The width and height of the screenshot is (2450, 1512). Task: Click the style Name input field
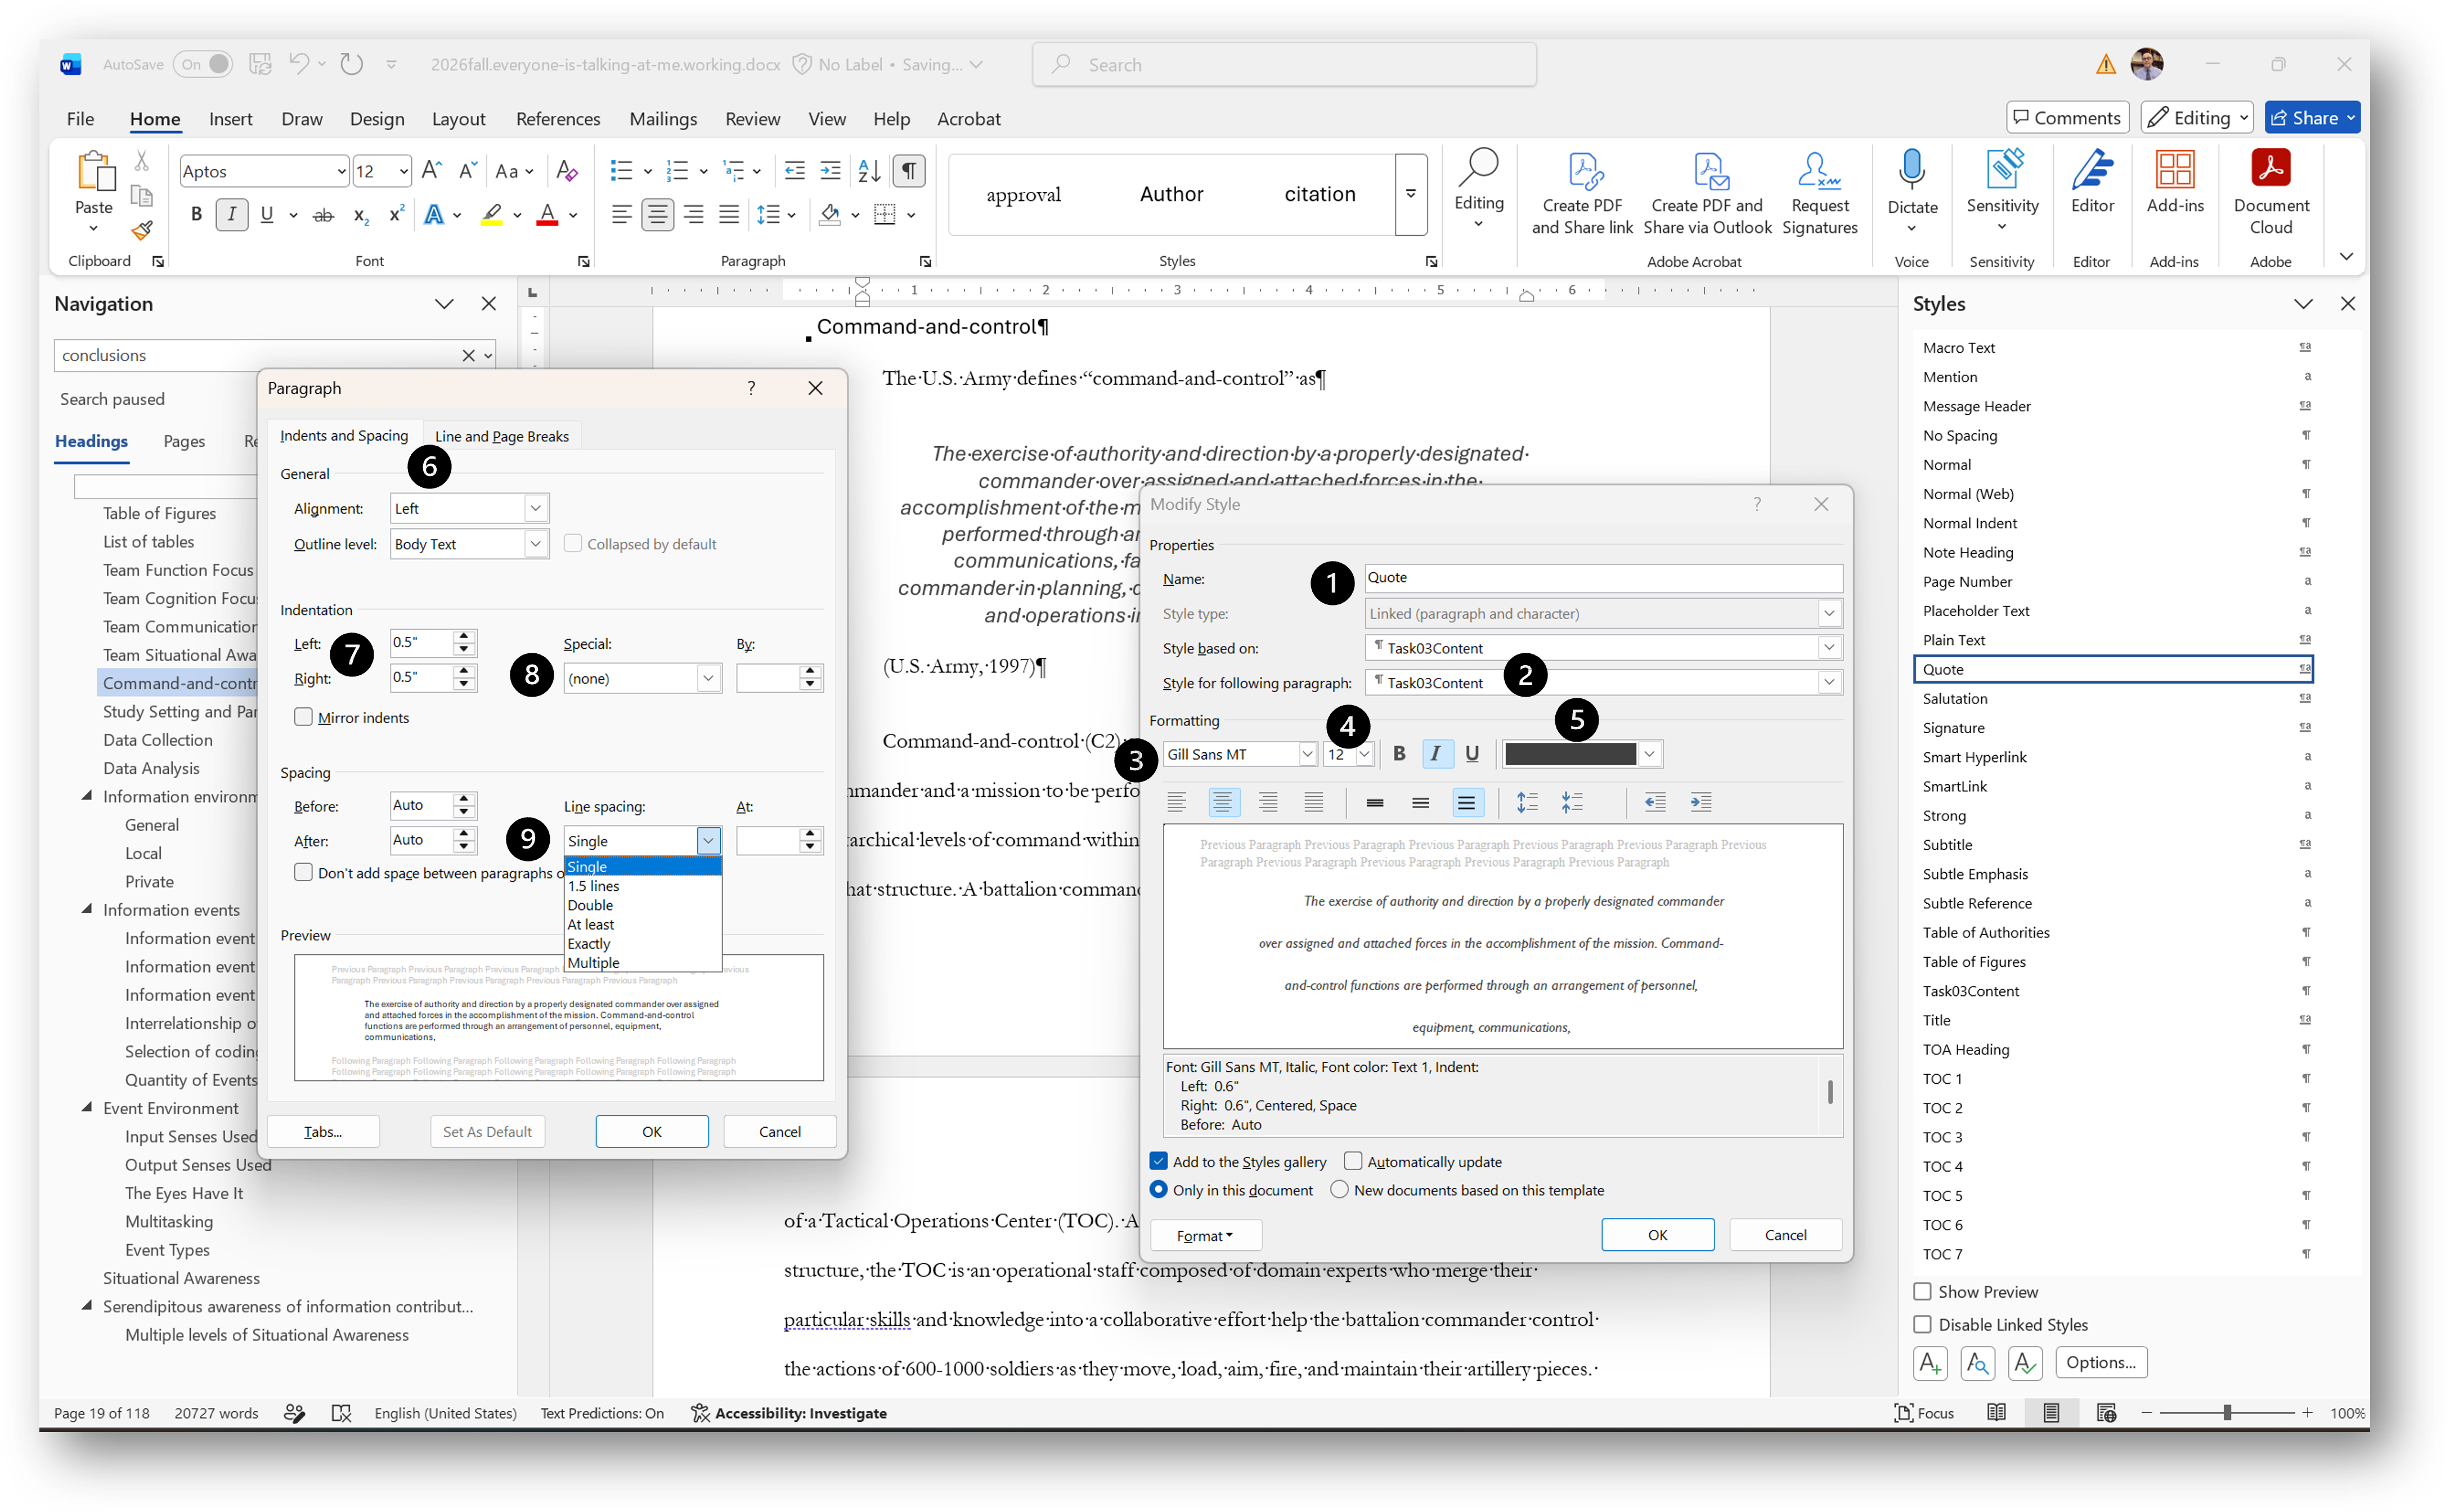pos(1603,577)
